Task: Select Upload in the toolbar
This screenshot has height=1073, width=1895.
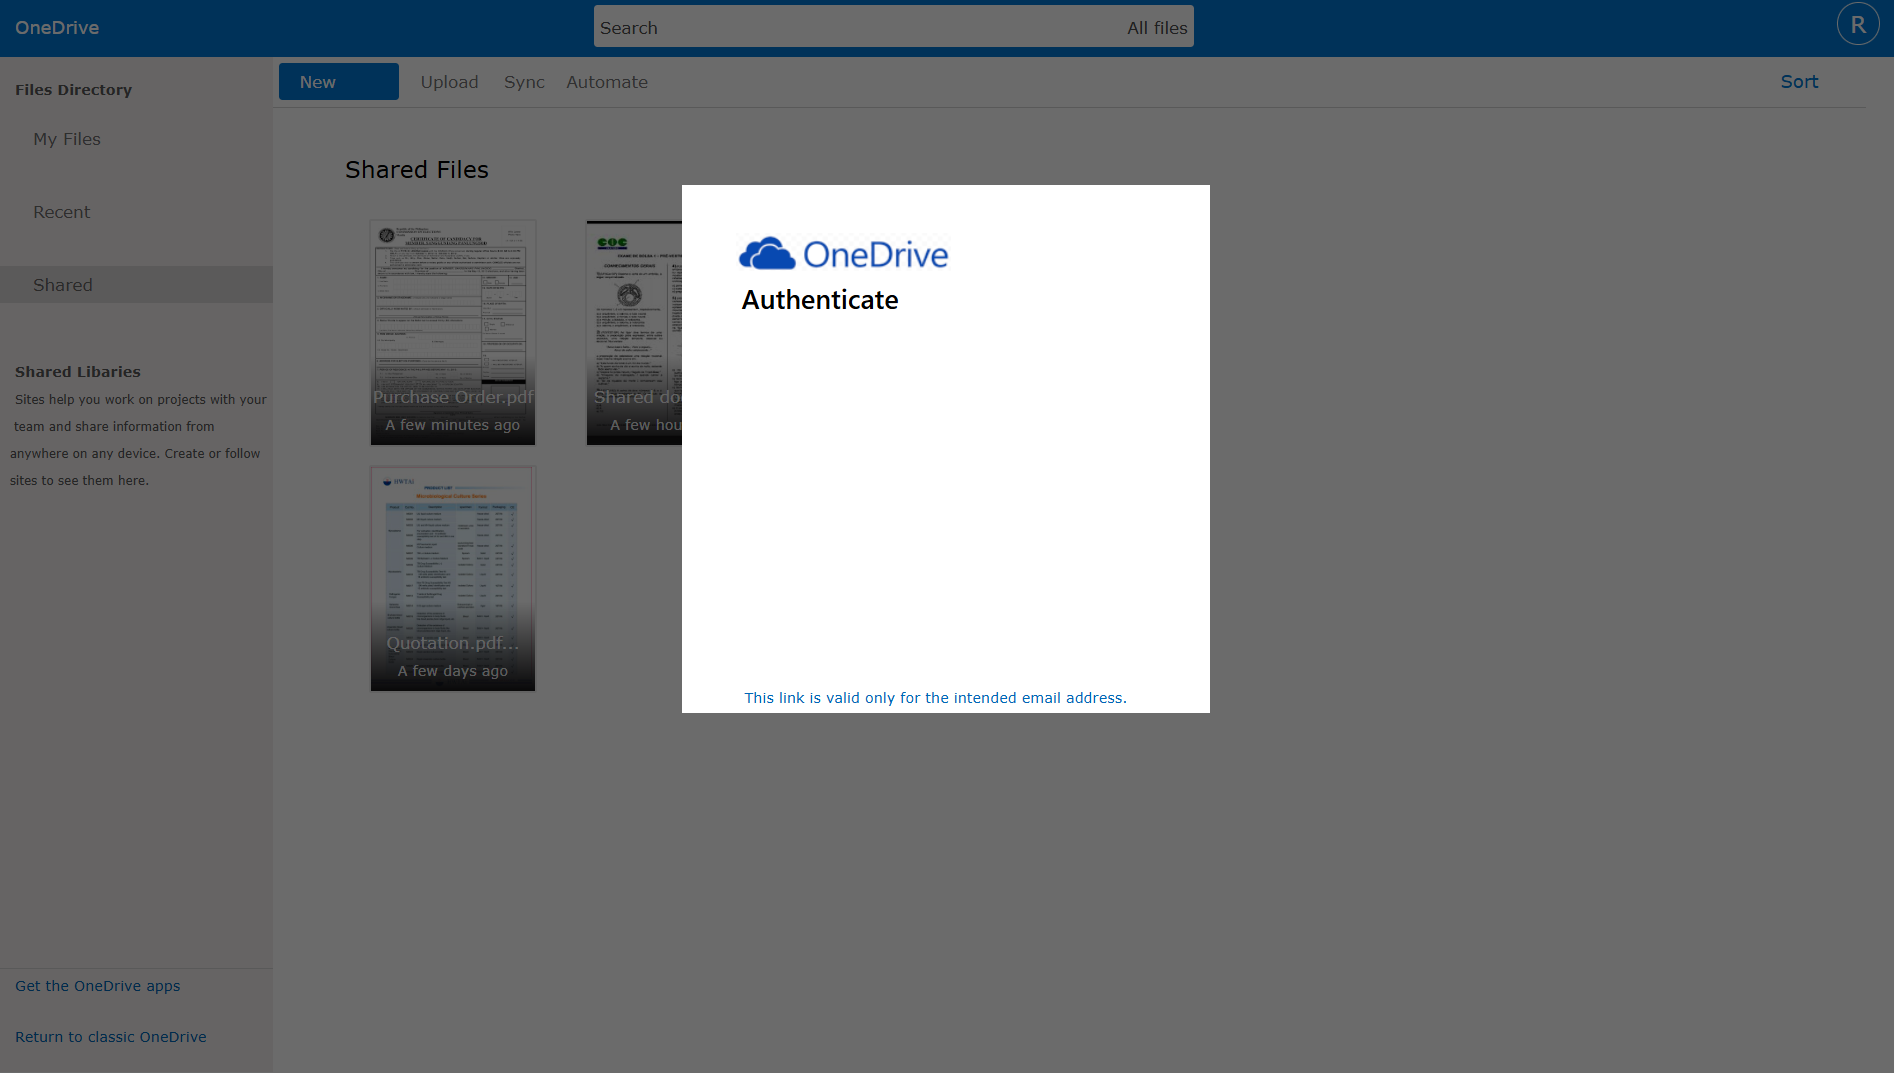Action: click(449, 82)
